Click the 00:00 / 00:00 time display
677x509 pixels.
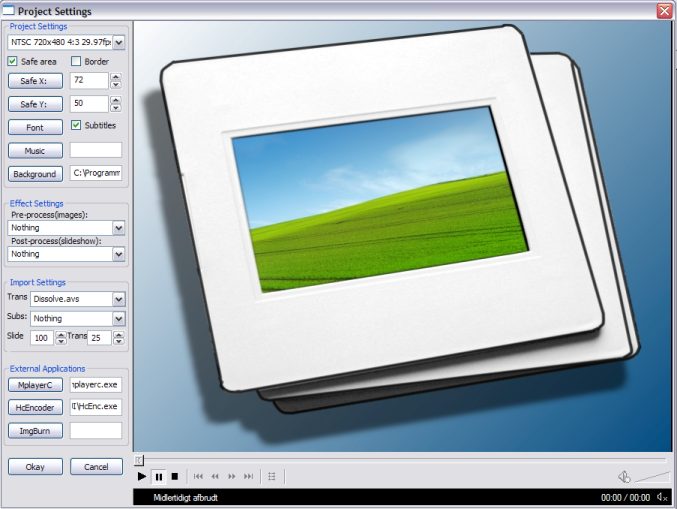pos(625,498)
